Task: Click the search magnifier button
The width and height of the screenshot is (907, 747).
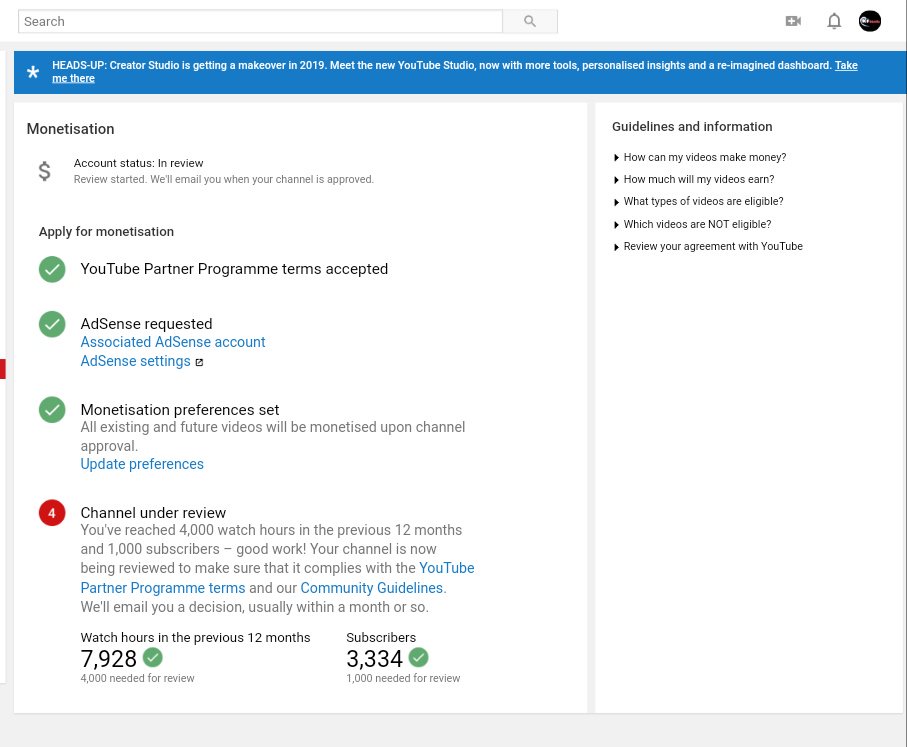Action: 530,21
